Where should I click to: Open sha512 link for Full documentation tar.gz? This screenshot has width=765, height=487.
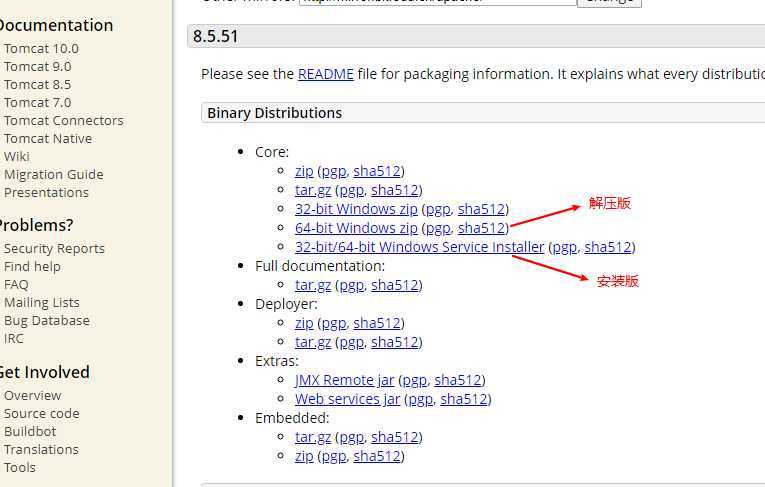tap(395, 285)
